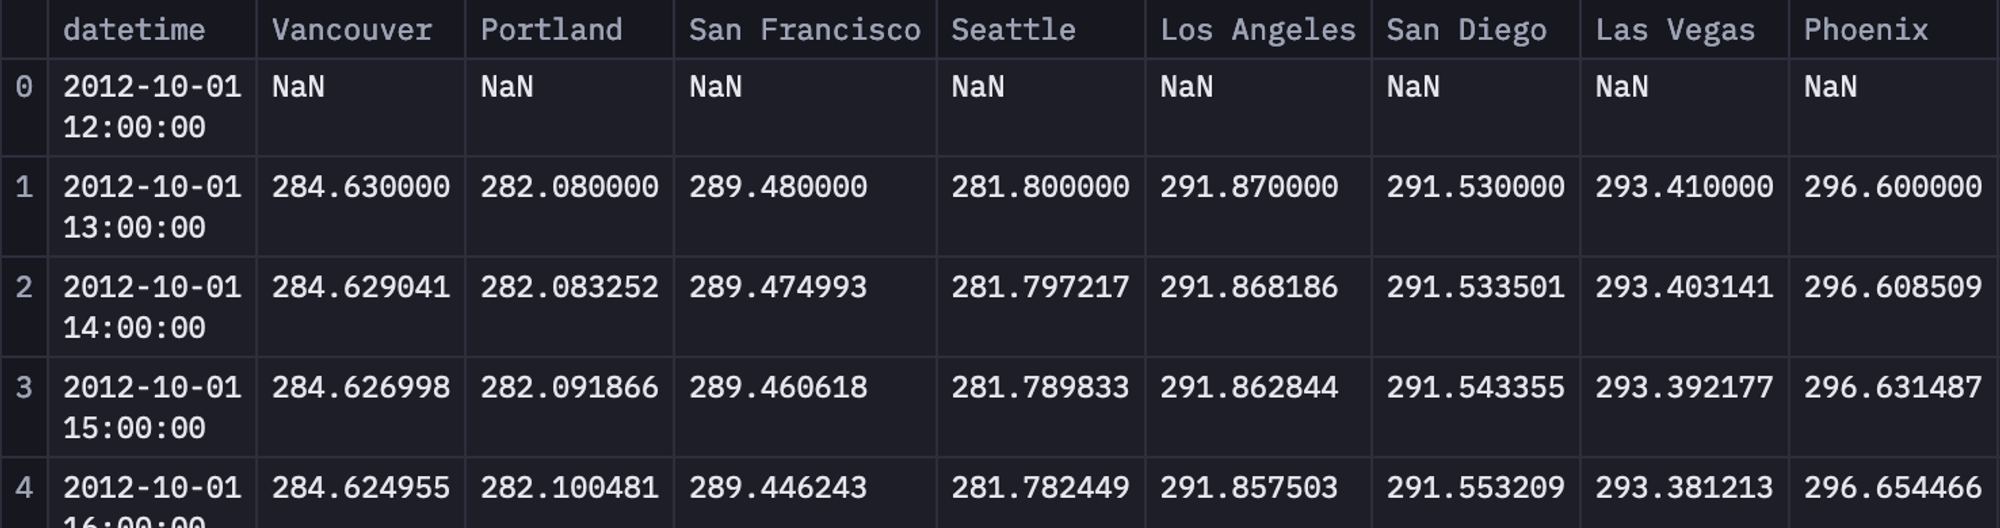The width and height of the screenshot is (2000, 528).
Task: Click San Diego value 291.533501
Action: pos(1475,287)
